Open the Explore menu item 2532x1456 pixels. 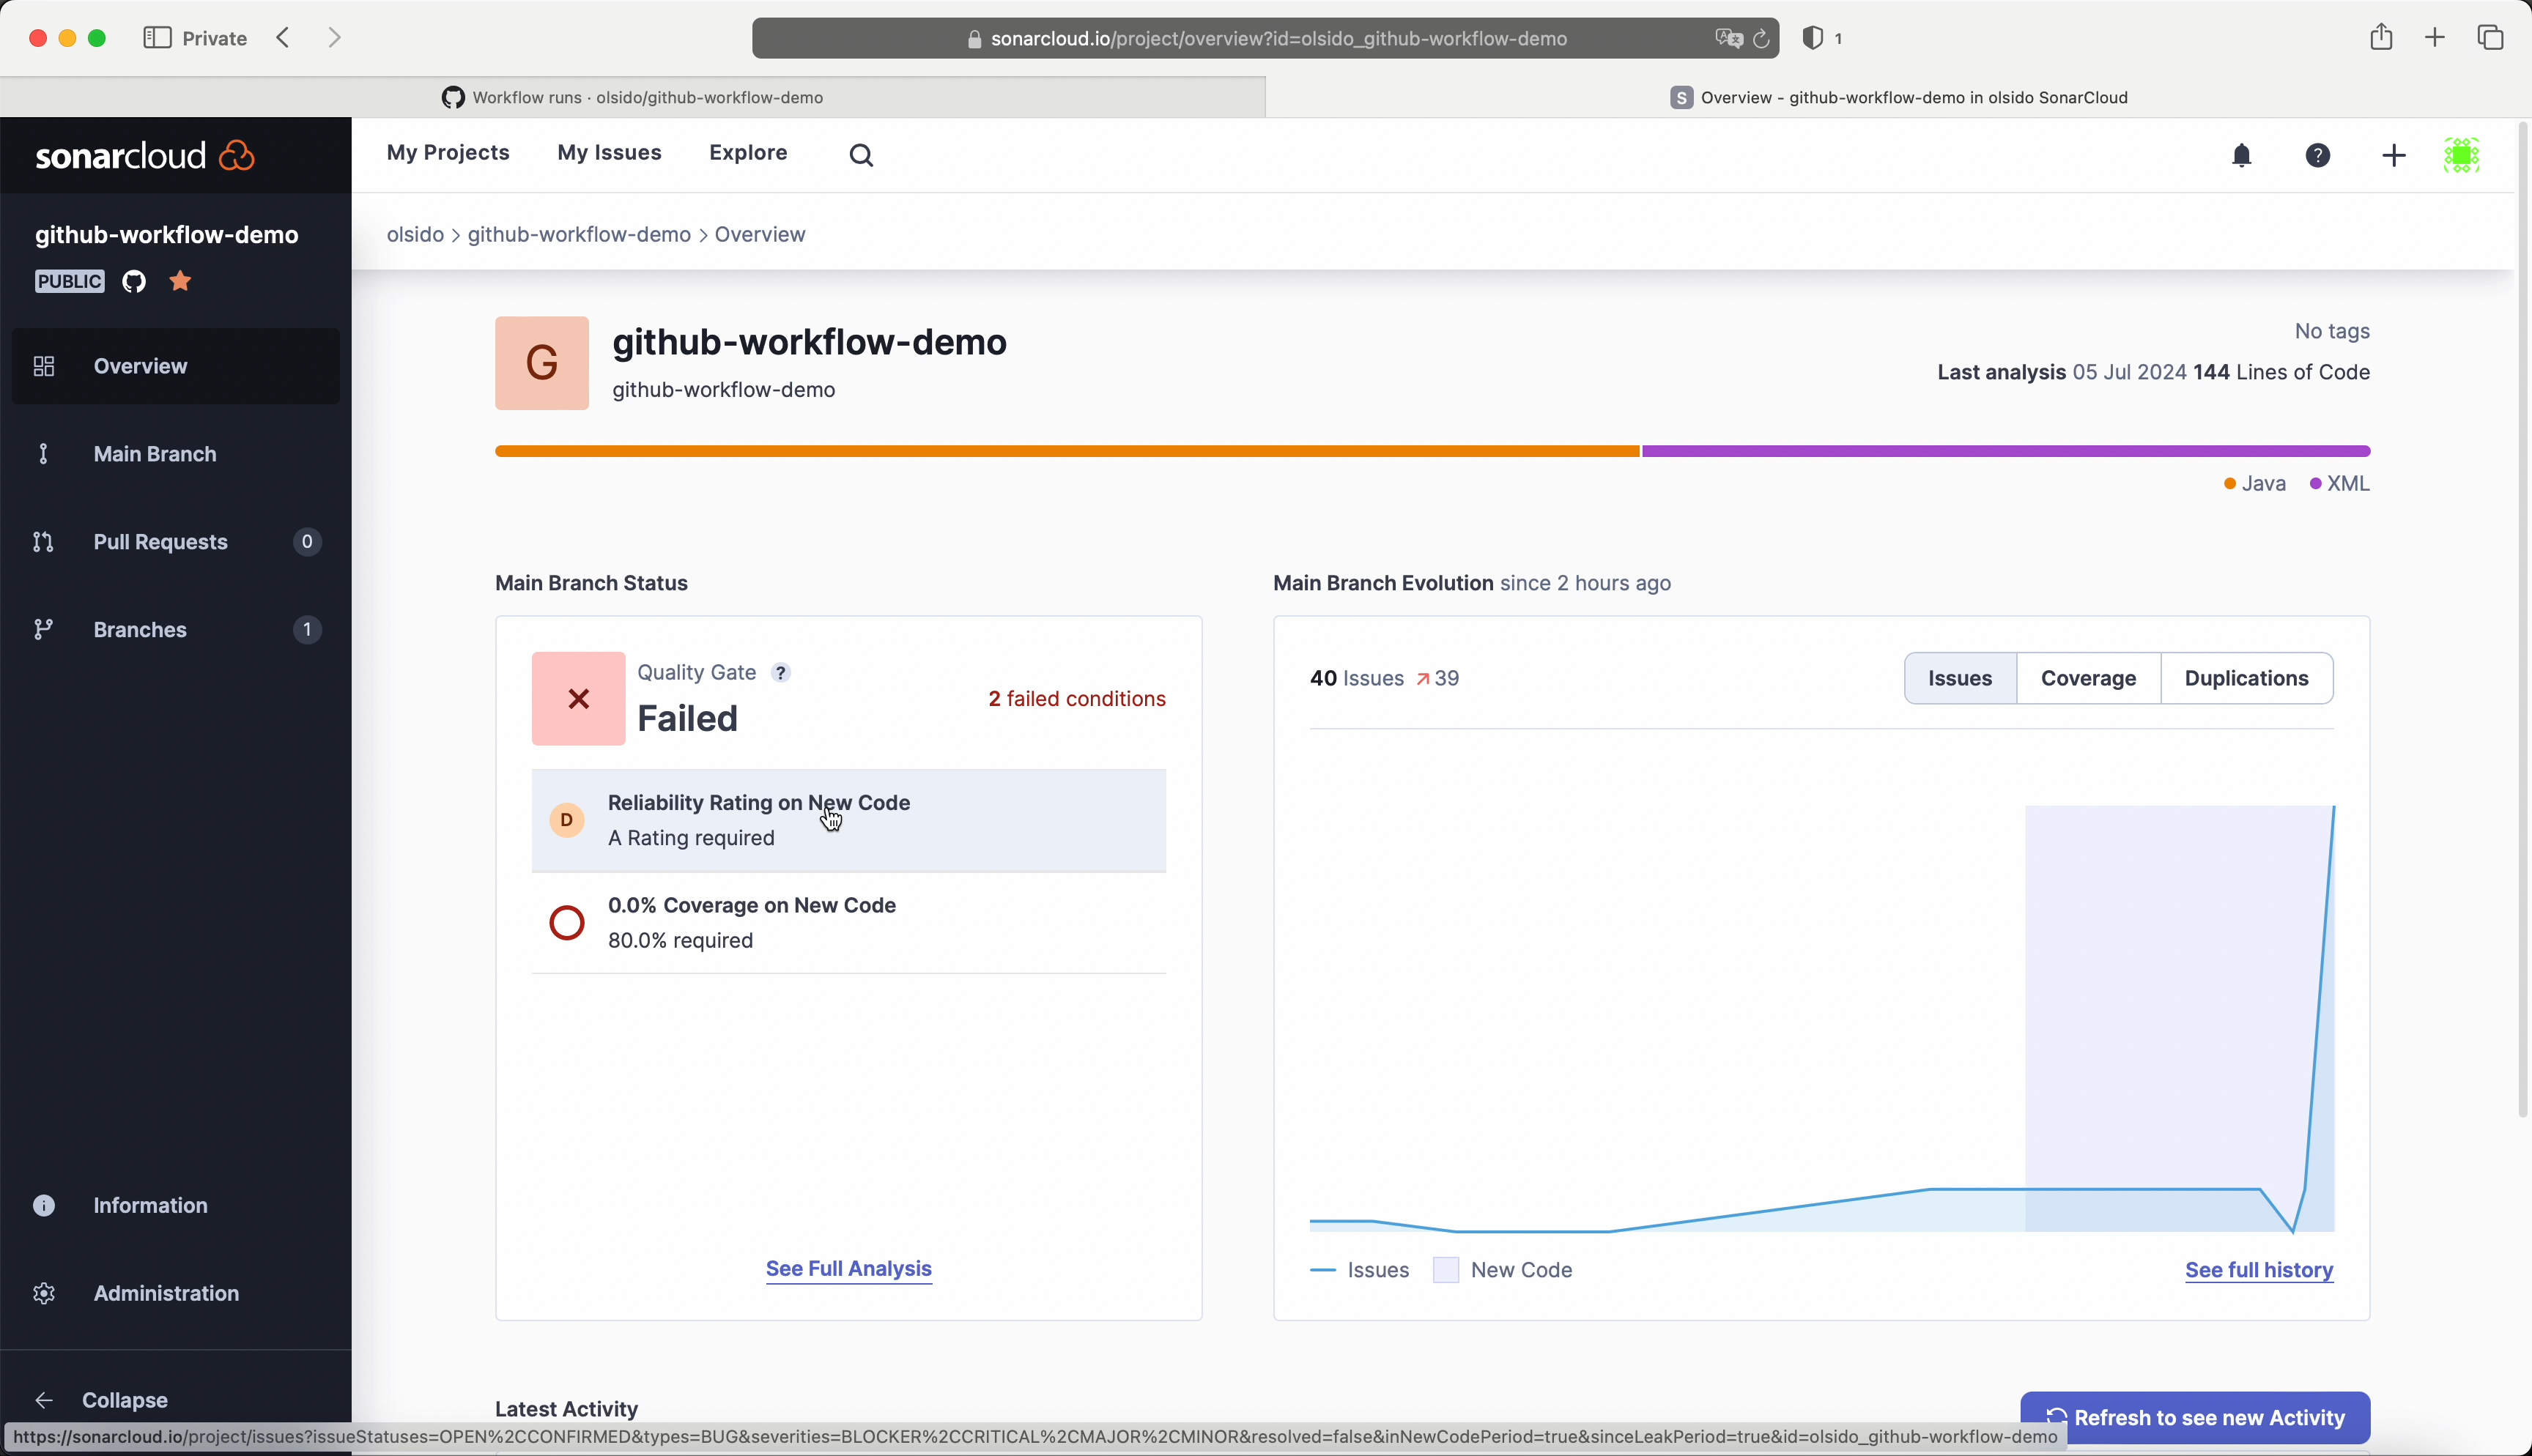point(748,153)
